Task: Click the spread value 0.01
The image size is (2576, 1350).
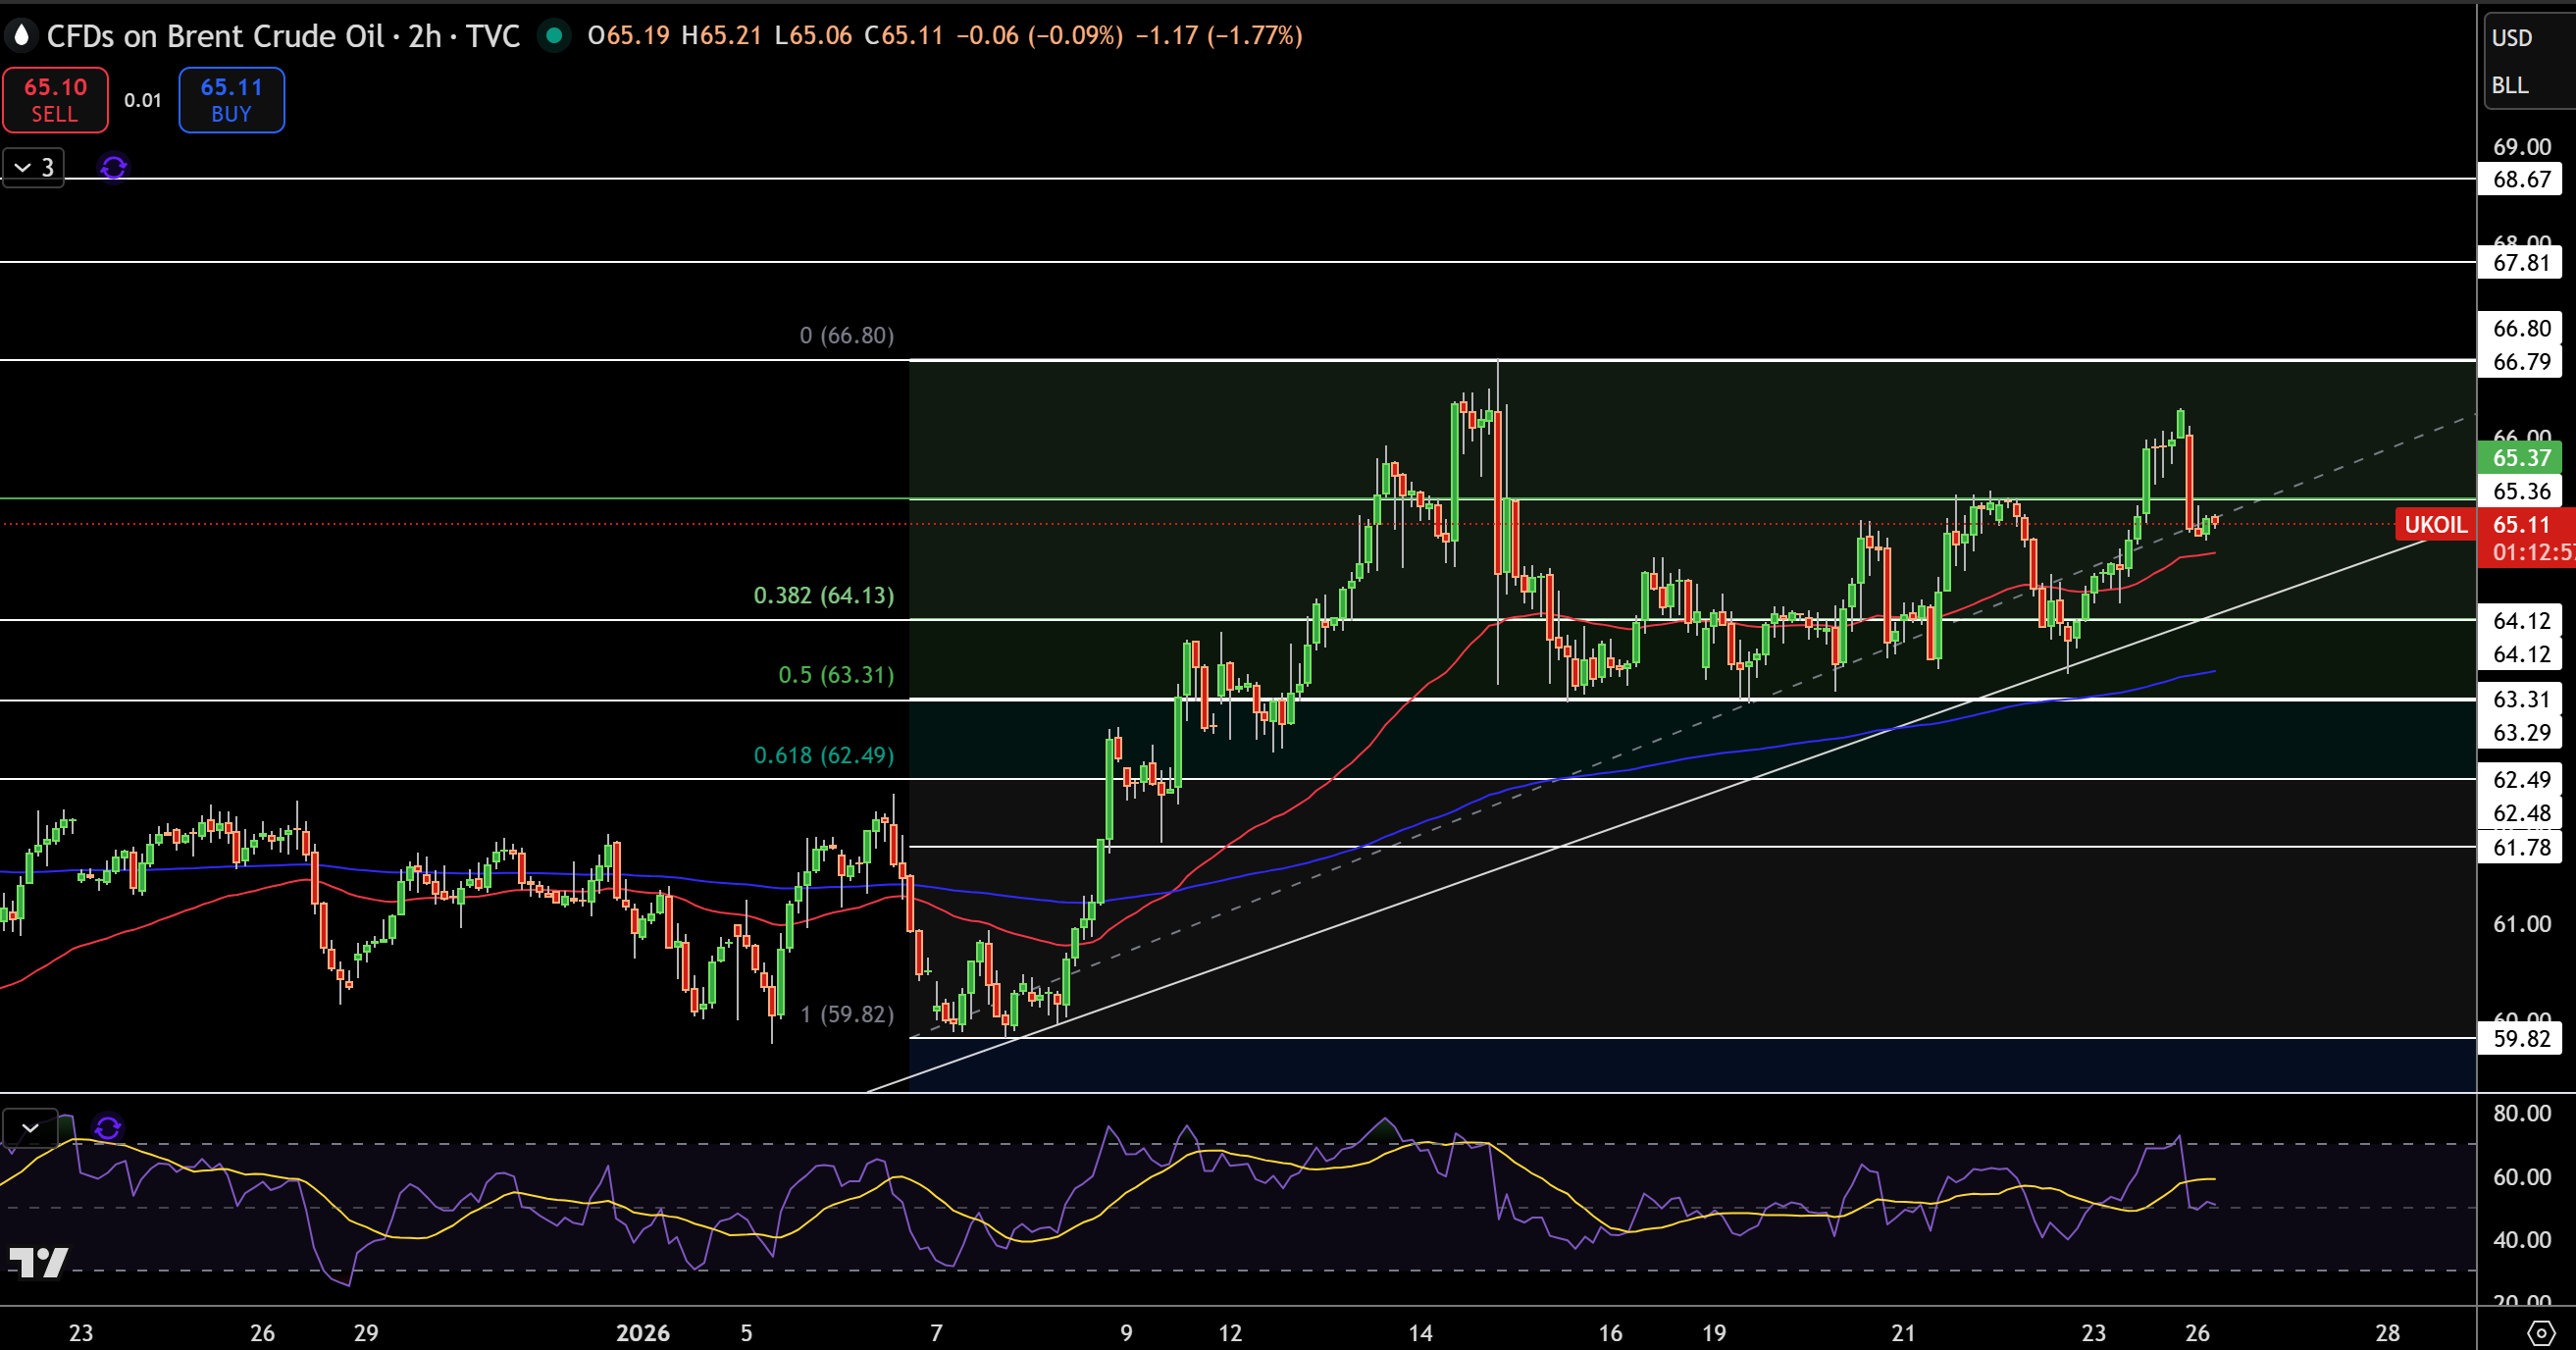Action: click(143, 100)
